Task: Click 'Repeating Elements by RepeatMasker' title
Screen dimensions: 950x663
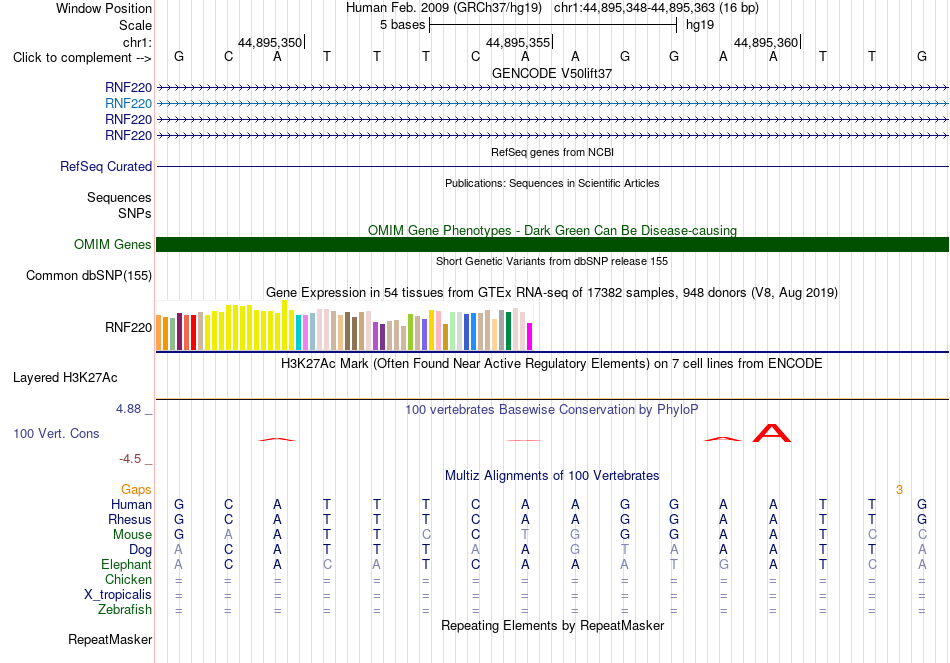Action: [x=552, y=625]
